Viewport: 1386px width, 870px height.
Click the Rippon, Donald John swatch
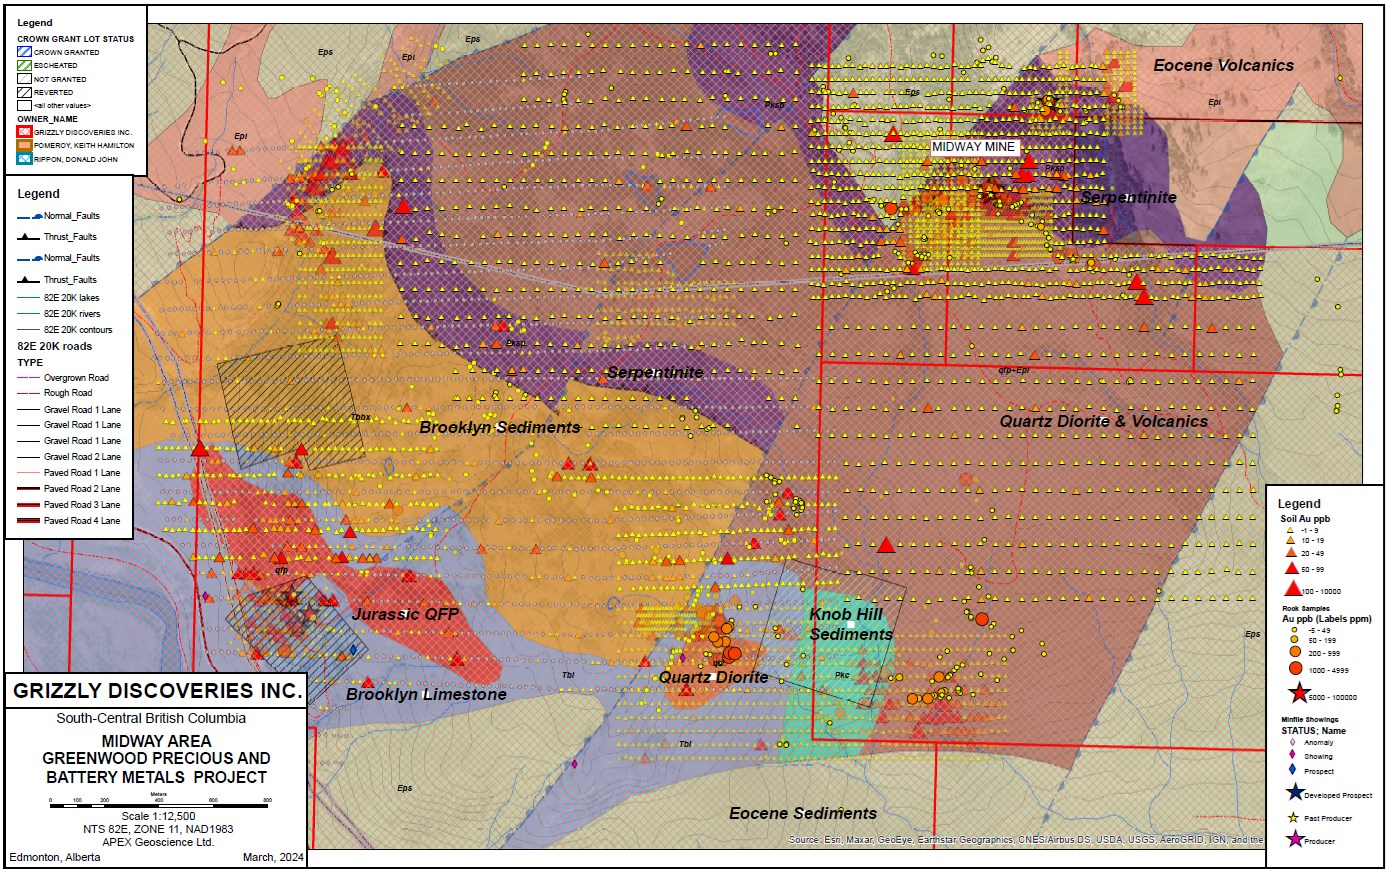[x=24, y=159]
